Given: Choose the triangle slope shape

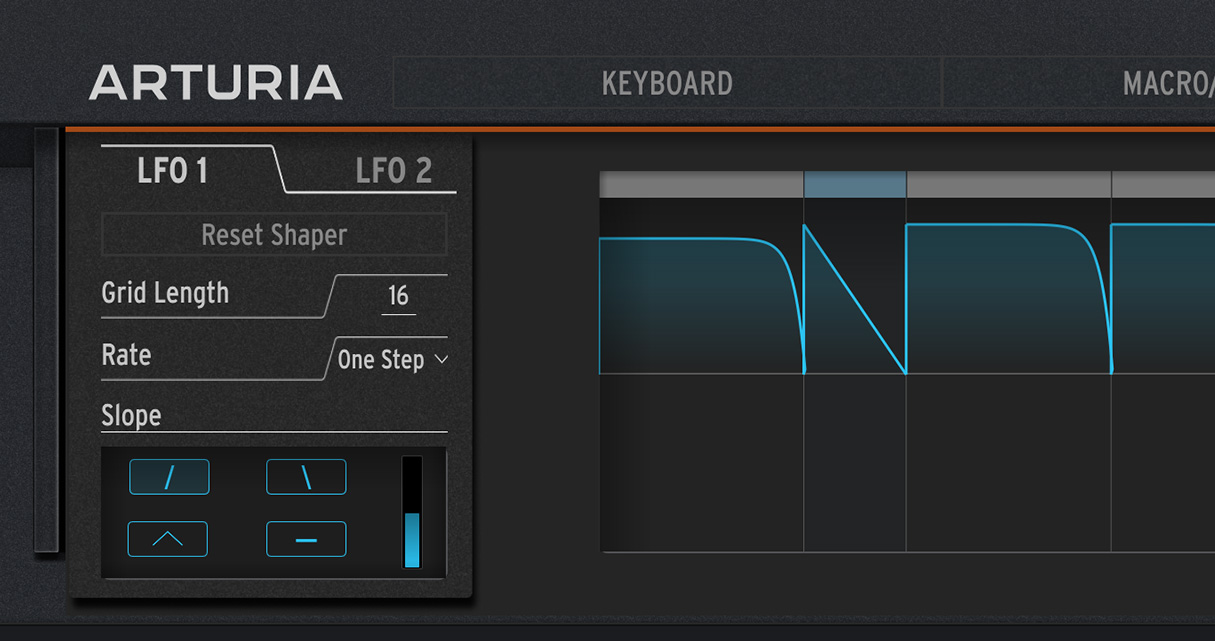Looking at the screenshot, I should 168,539.
